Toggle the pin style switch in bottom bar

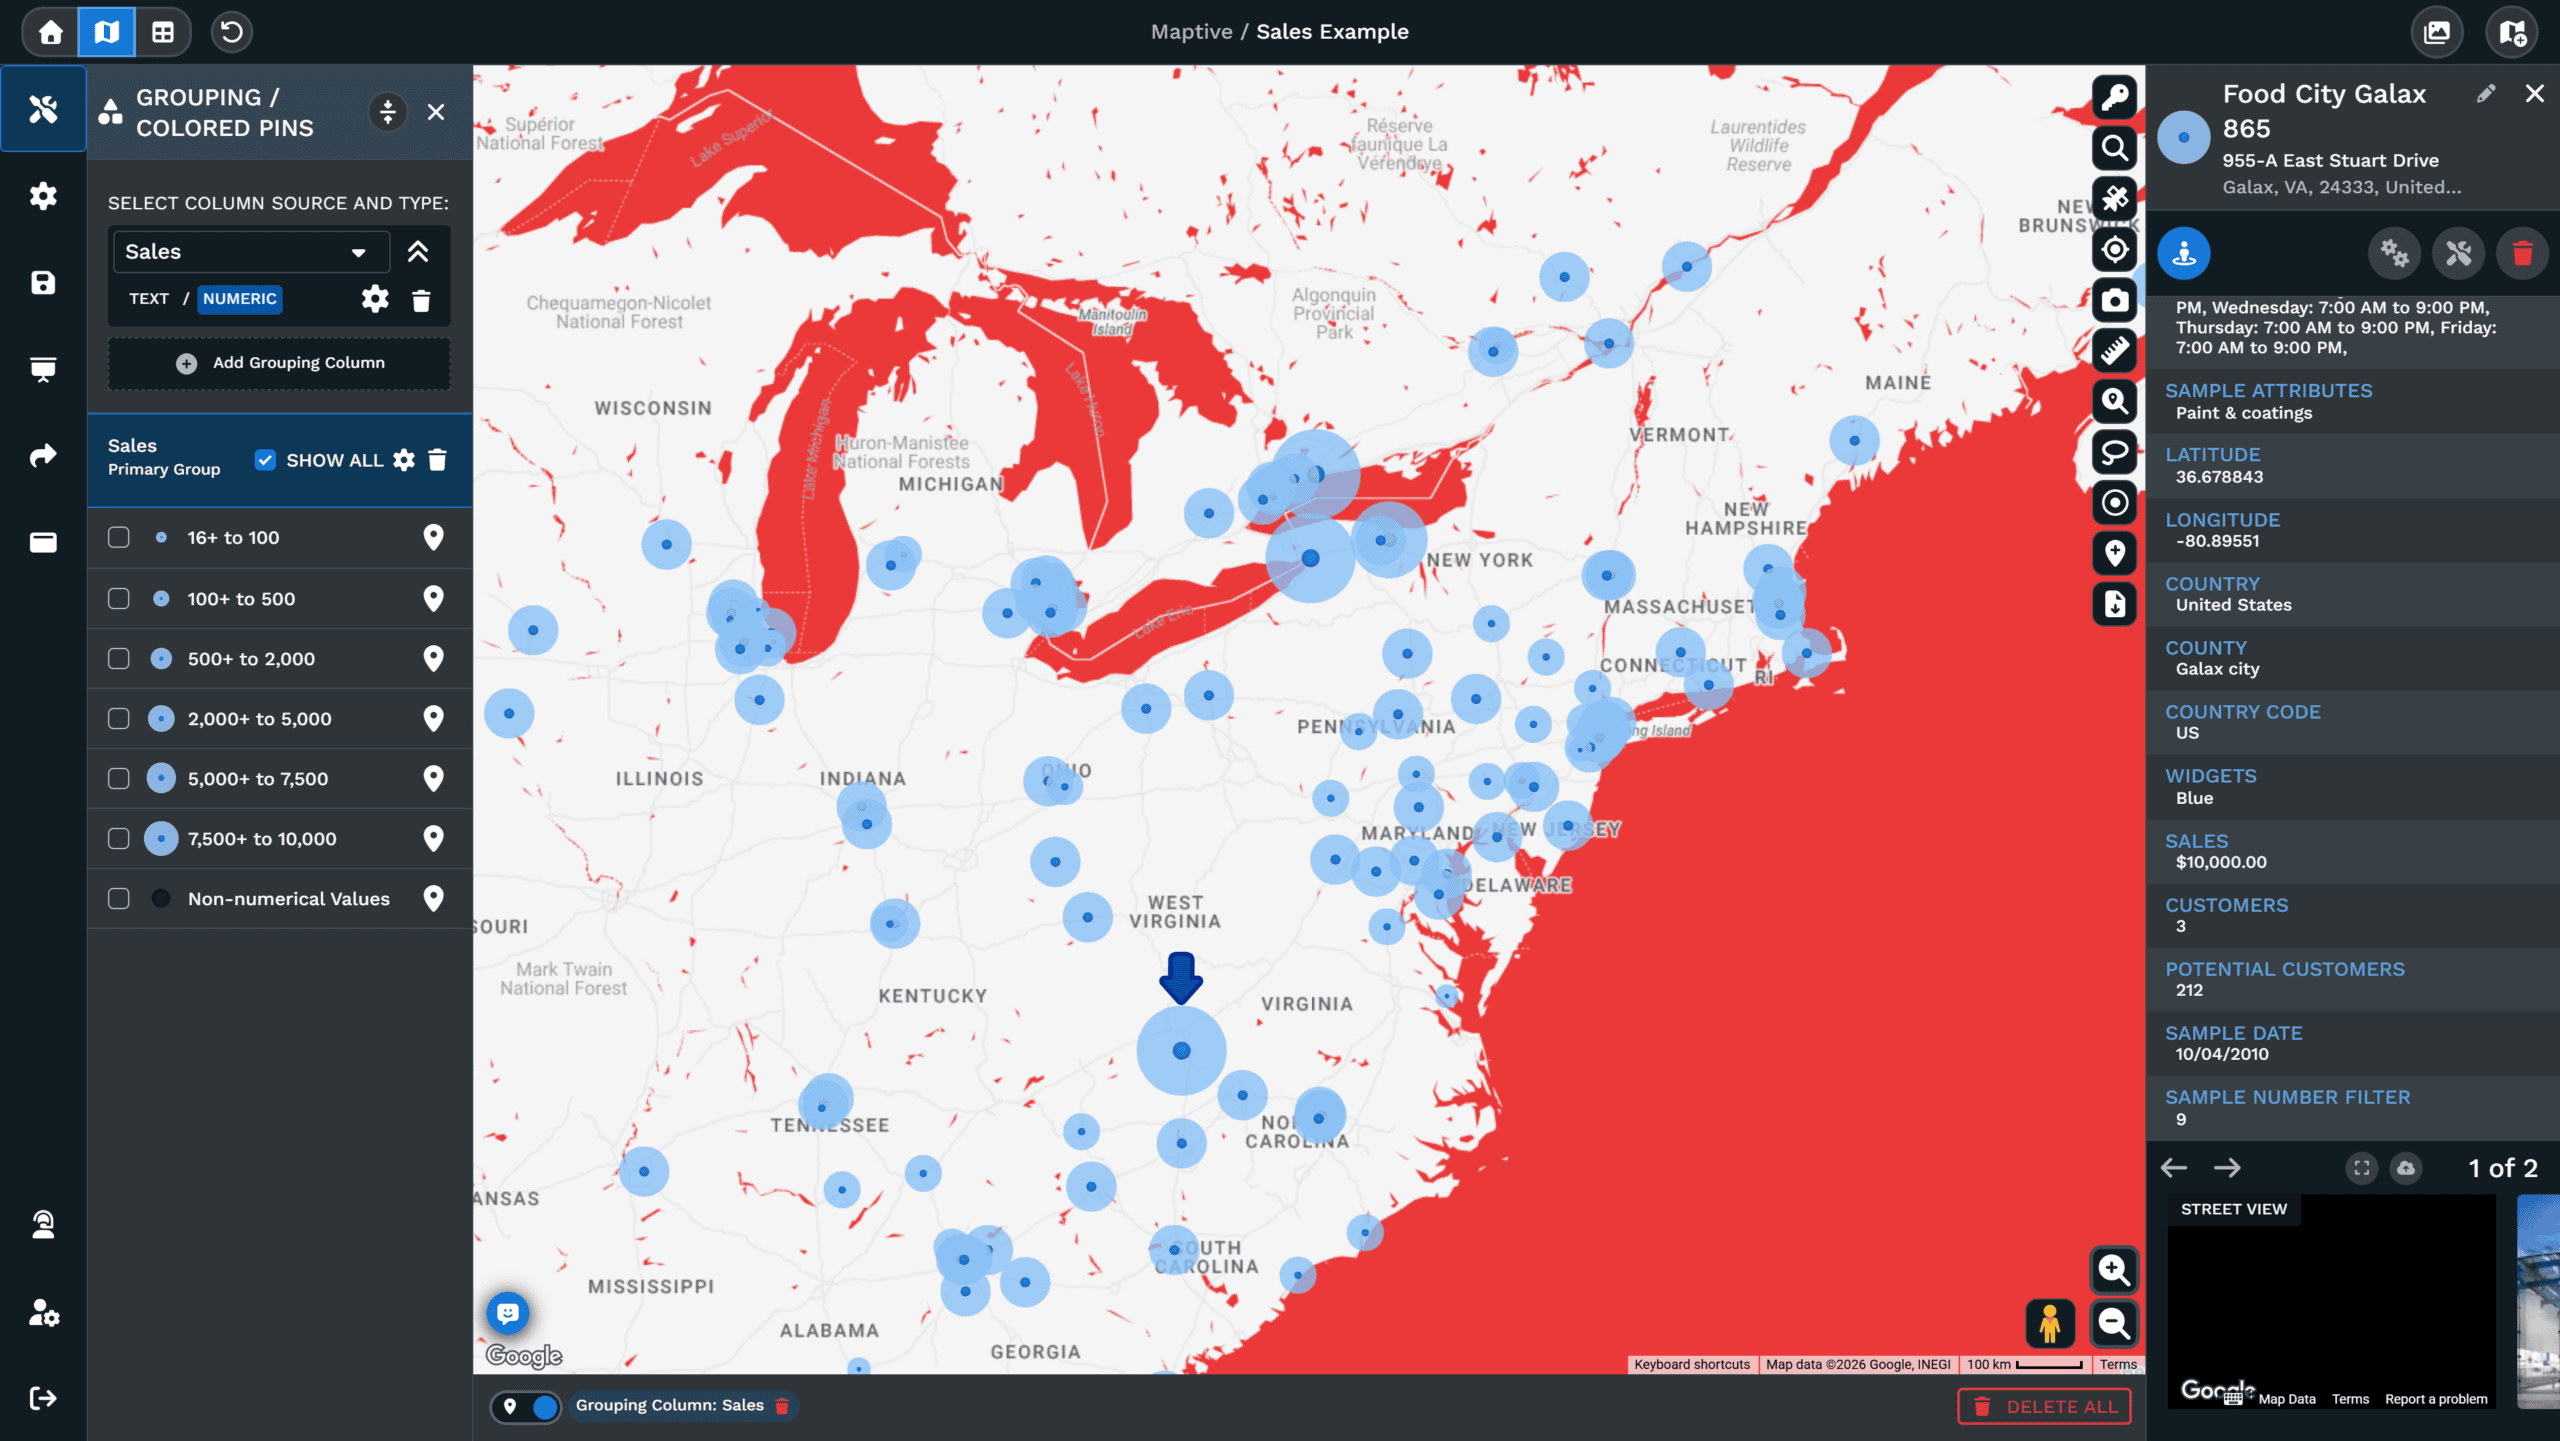(x=526, y=1407)
